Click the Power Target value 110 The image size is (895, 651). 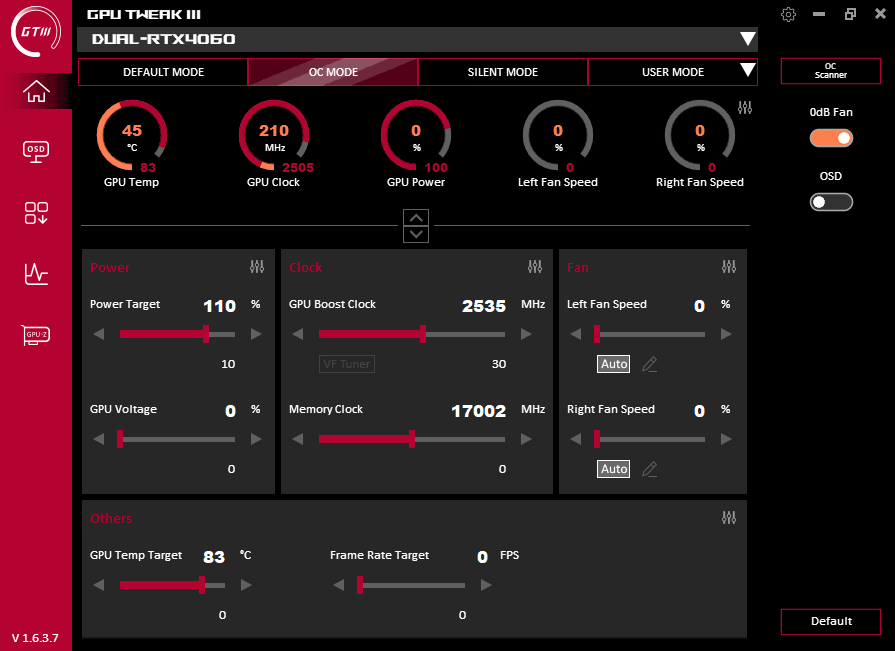pos(220,306)
